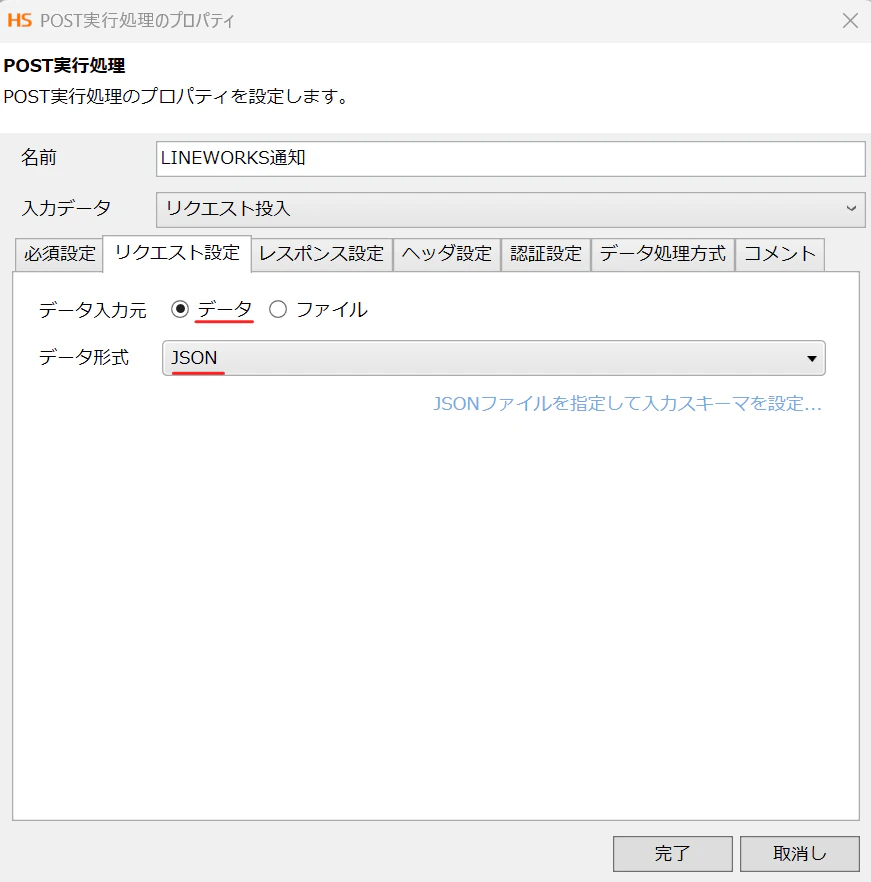Go to the ヘッダ設定 tab
Viewport: 871px width, 882px height.
(447, 254)
